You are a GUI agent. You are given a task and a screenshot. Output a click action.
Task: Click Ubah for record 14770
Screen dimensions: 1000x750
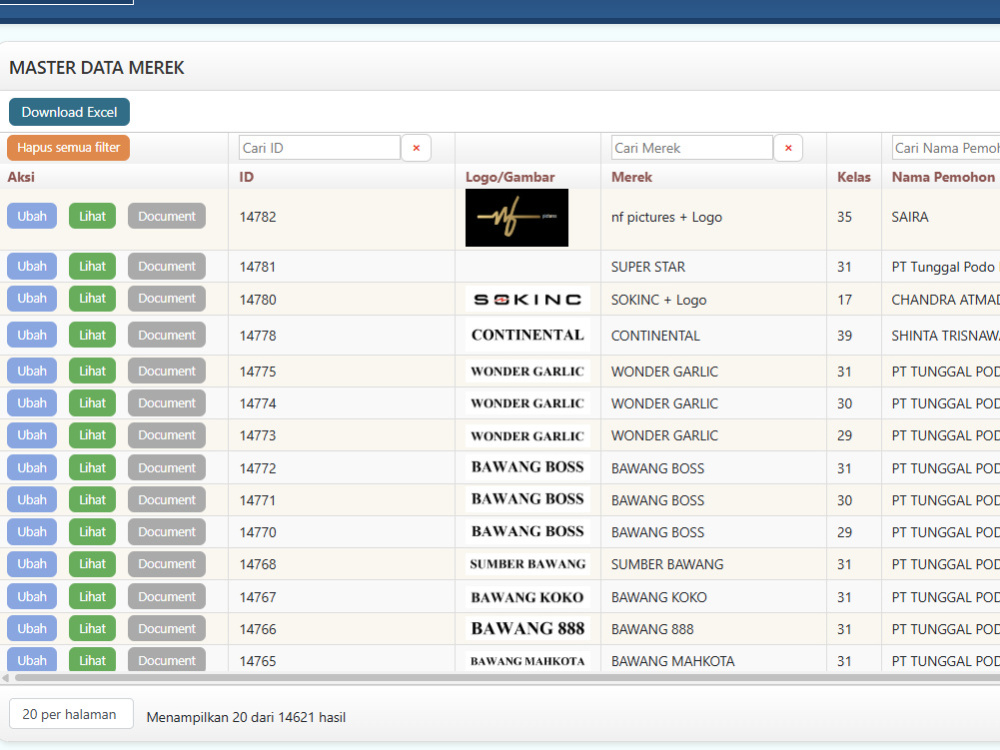[32, 532]
